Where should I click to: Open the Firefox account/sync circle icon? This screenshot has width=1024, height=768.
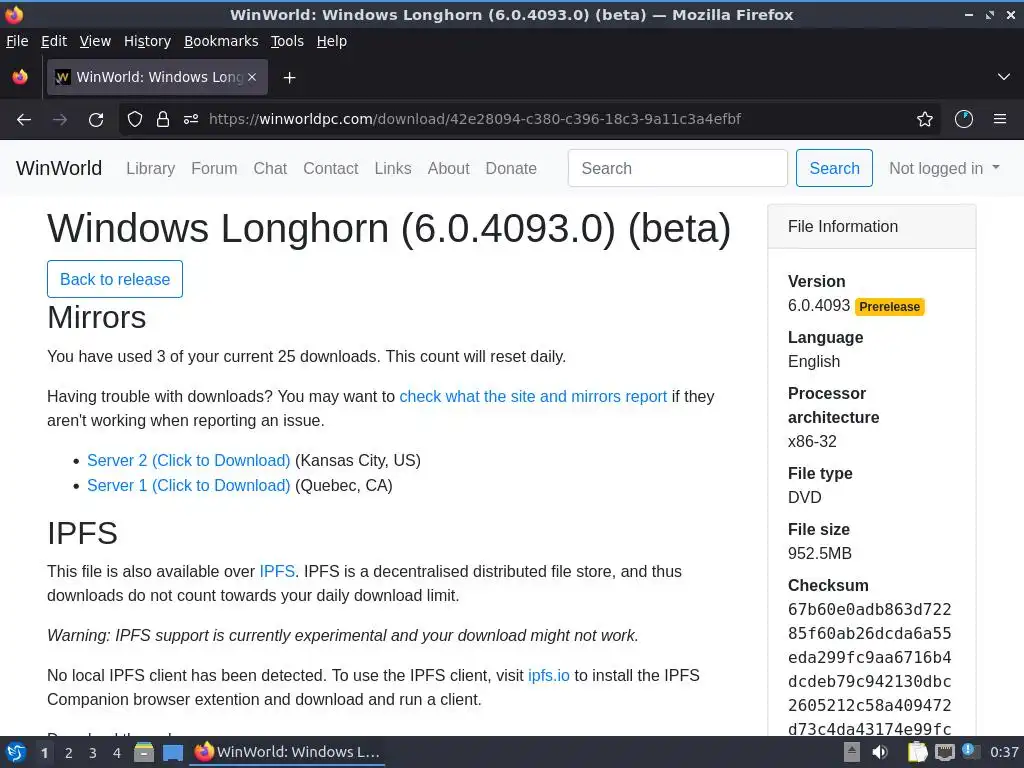click(x=964, y=120)
